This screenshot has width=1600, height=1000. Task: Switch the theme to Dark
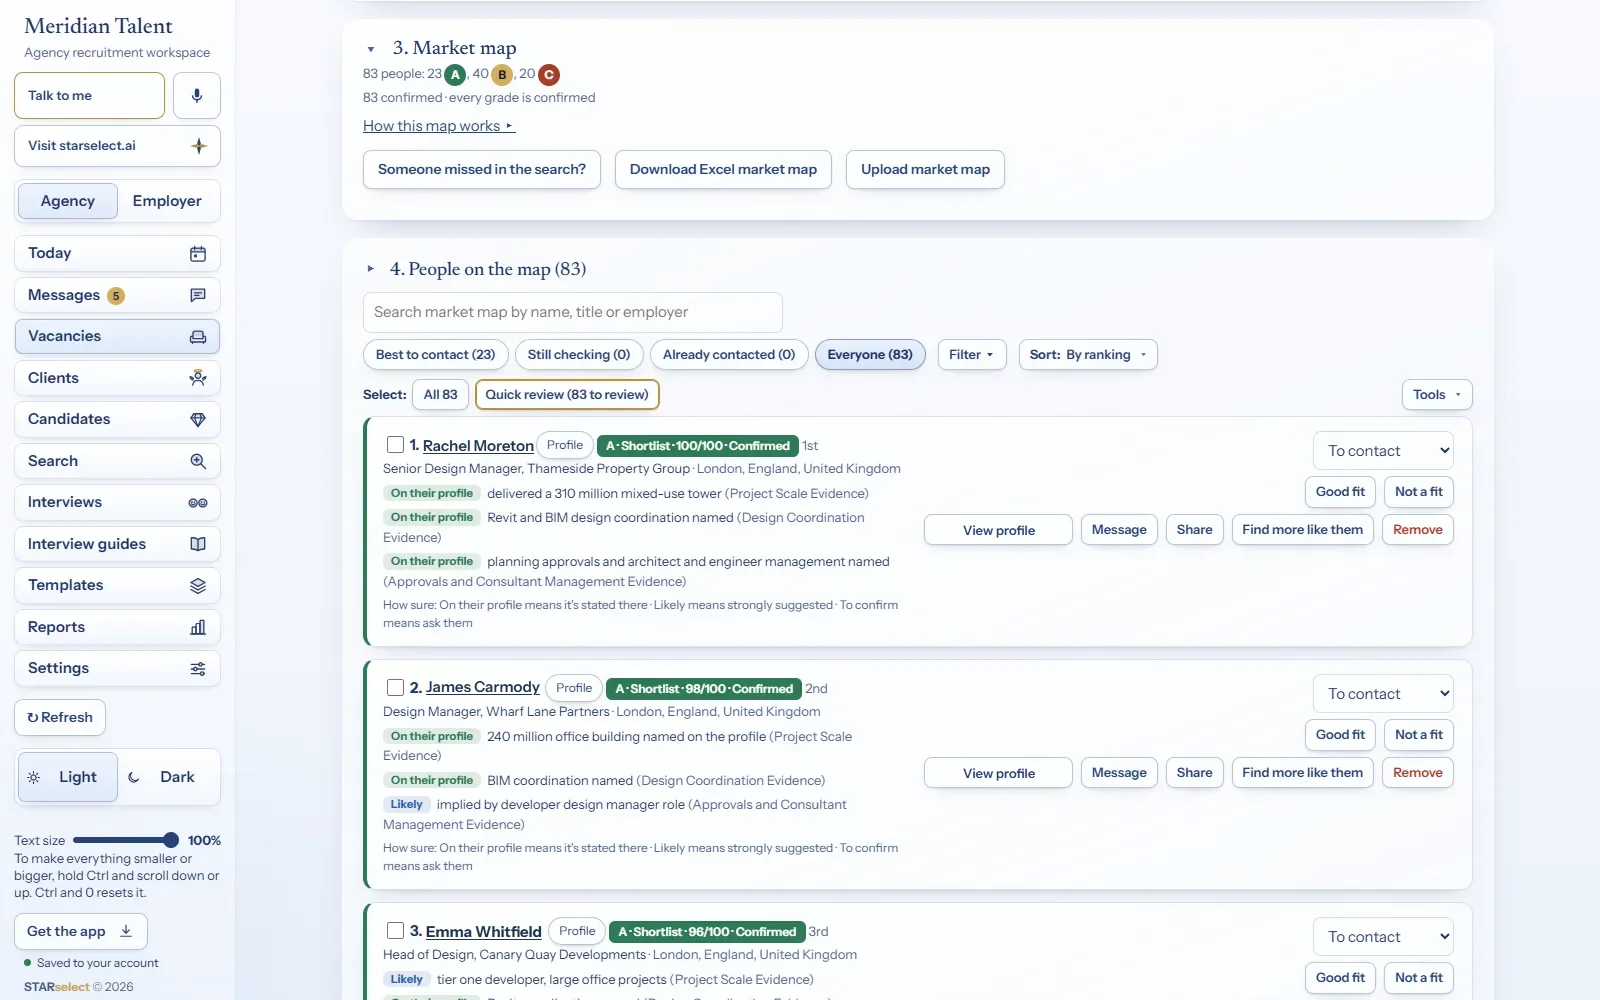(x=168, y=777)
